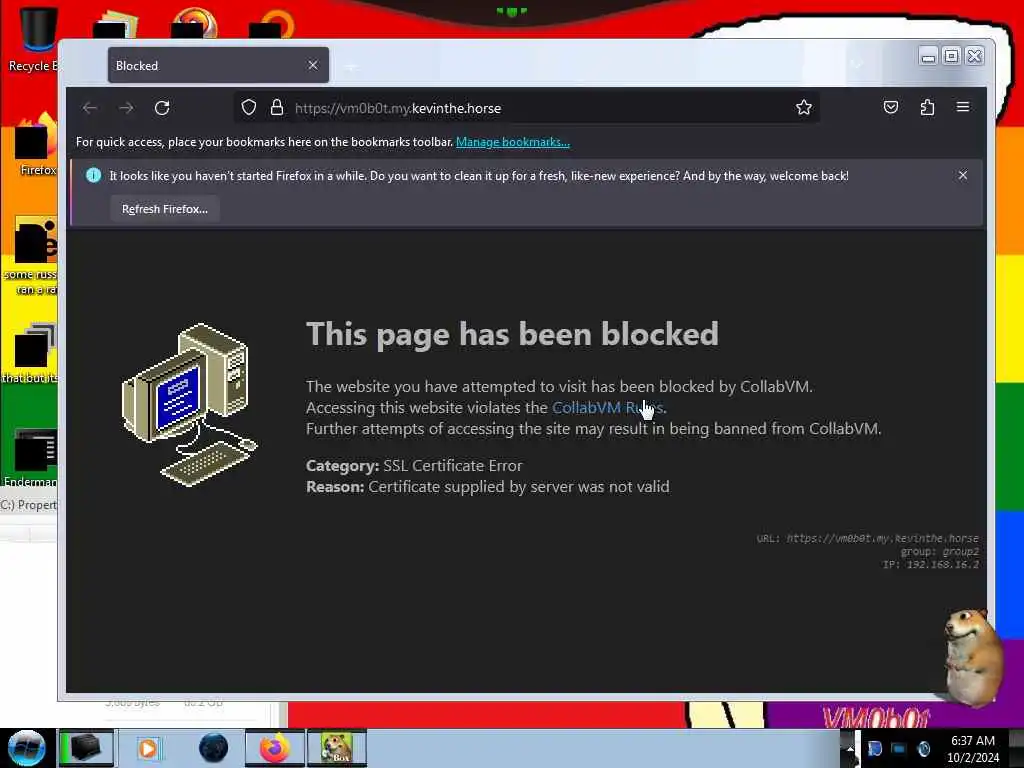Click the Firefox taskbar icon
1024x768 pixels.
click(275, 748)
